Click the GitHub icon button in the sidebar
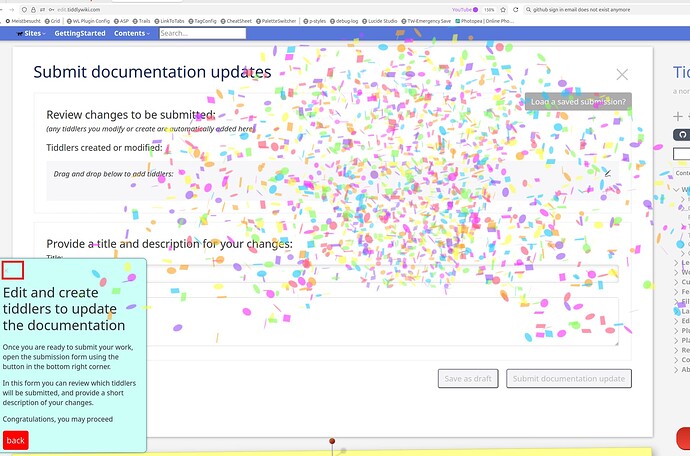 pos(683,134)
